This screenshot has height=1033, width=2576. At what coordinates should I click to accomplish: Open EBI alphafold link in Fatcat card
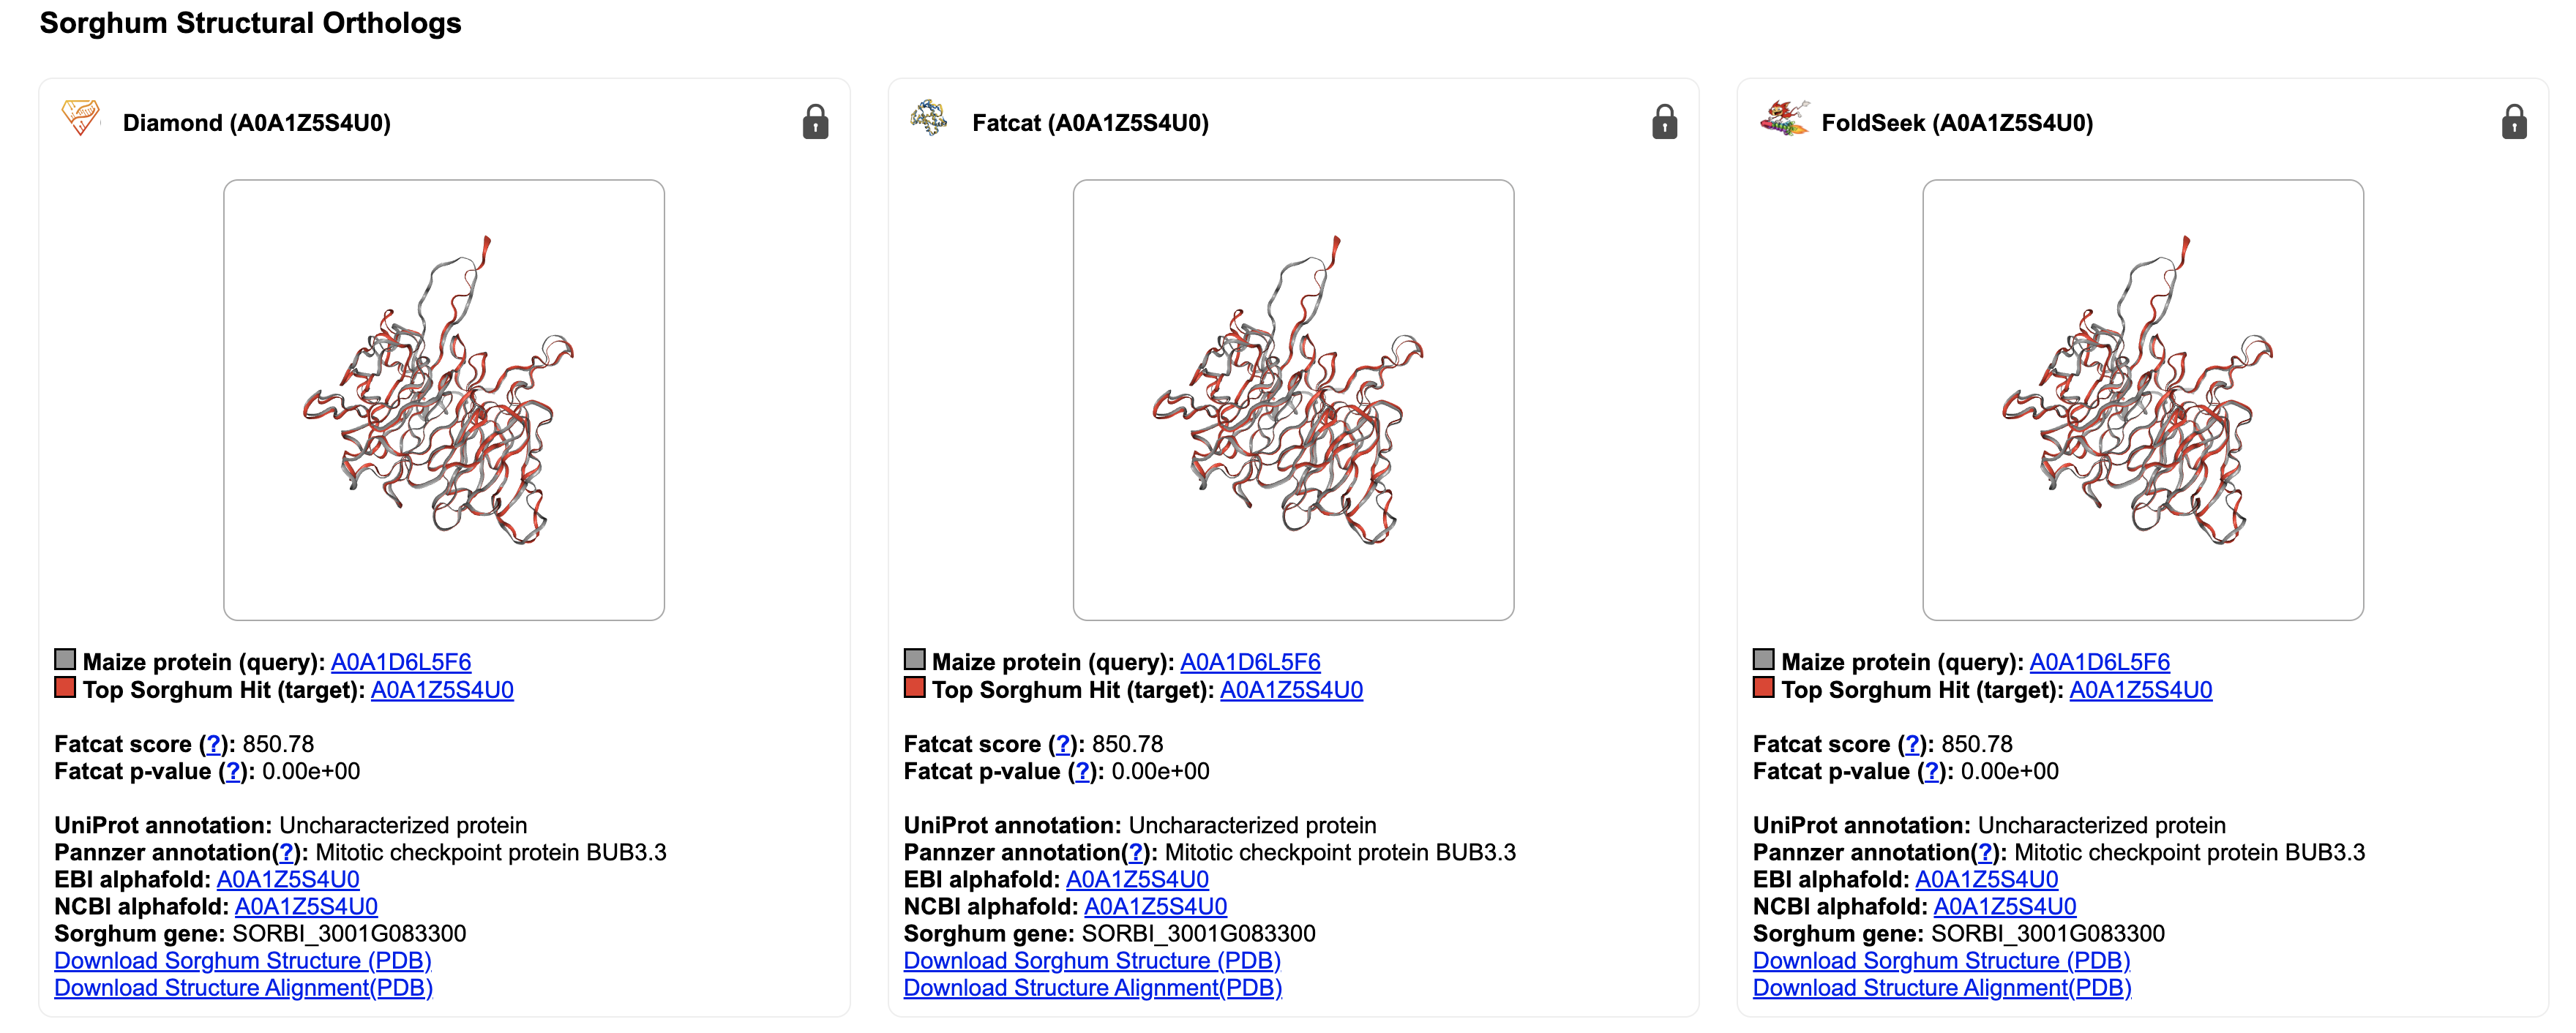(x=1137, y=879)
